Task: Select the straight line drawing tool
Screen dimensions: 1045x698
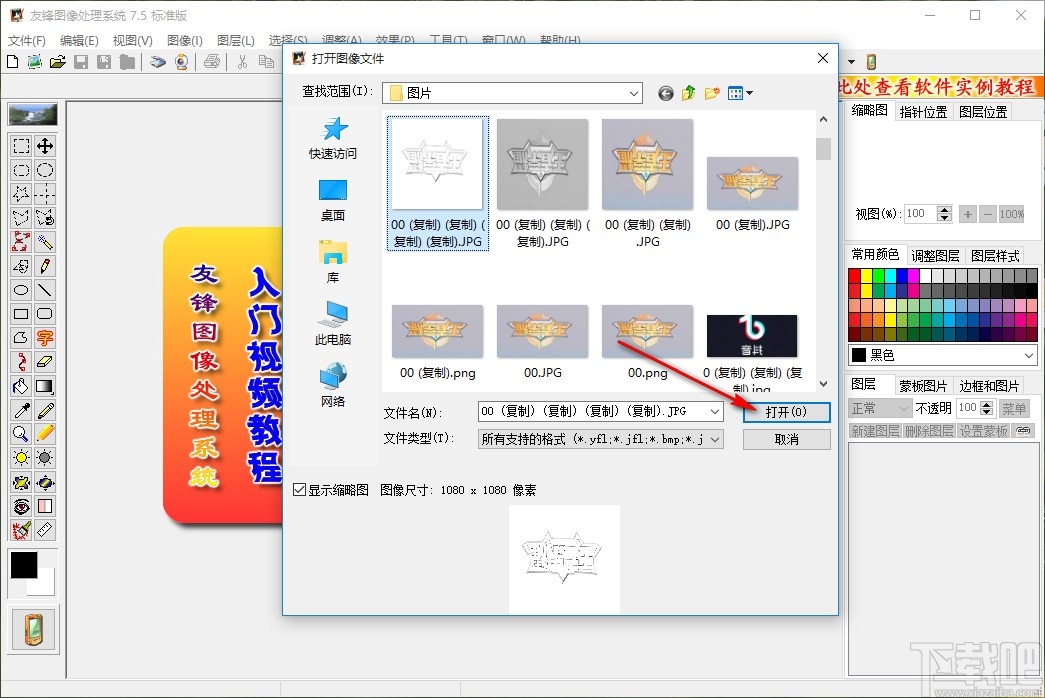Action: coord(45,290)
